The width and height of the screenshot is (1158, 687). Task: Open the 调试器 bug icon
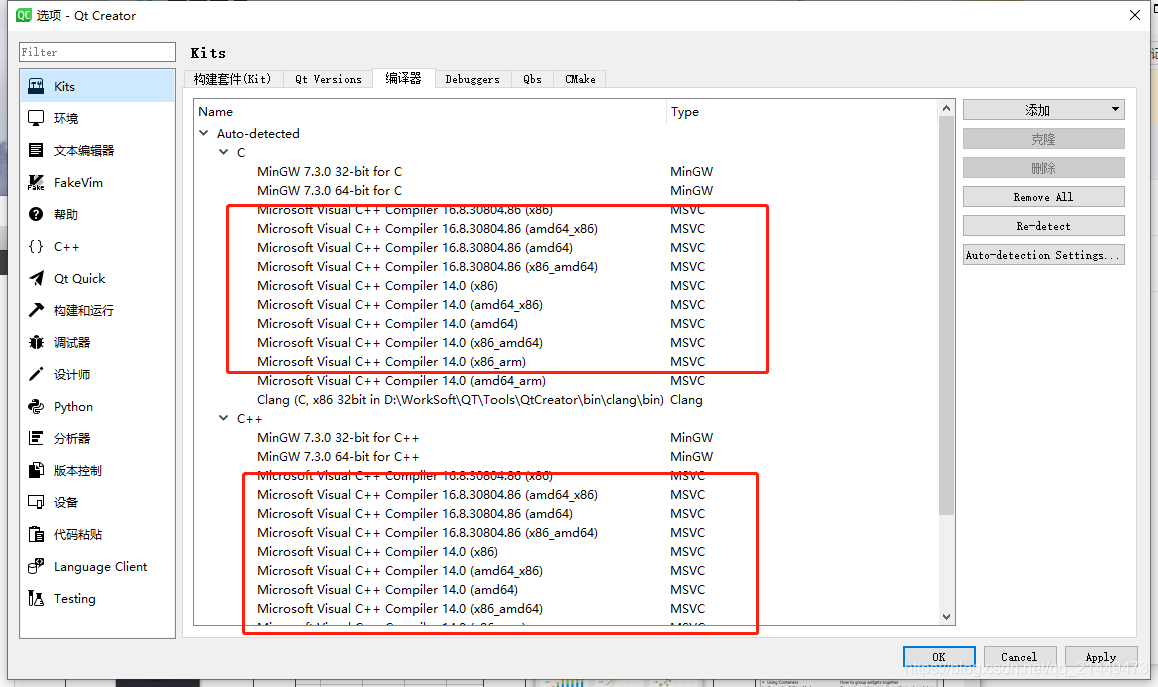(x=35, y=342)
